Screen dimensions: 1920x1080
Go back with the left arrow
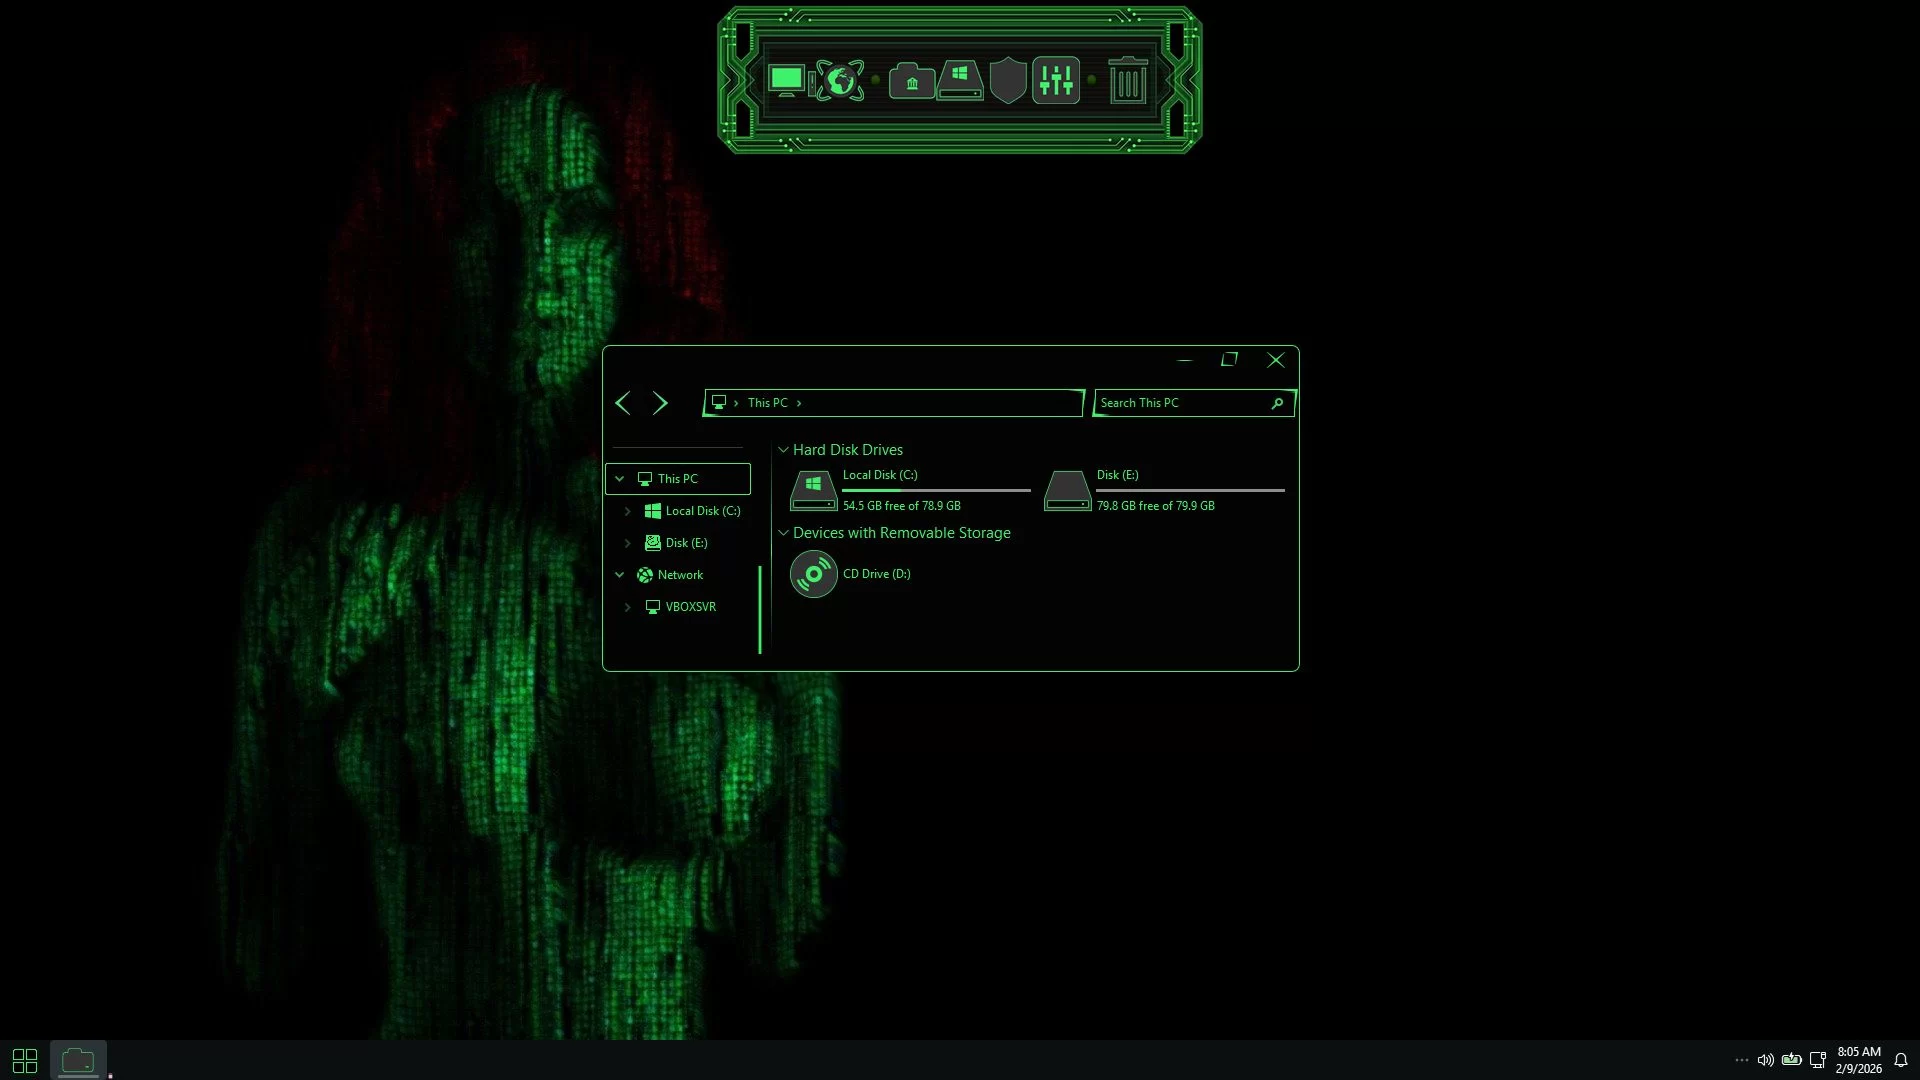point(622,403)
